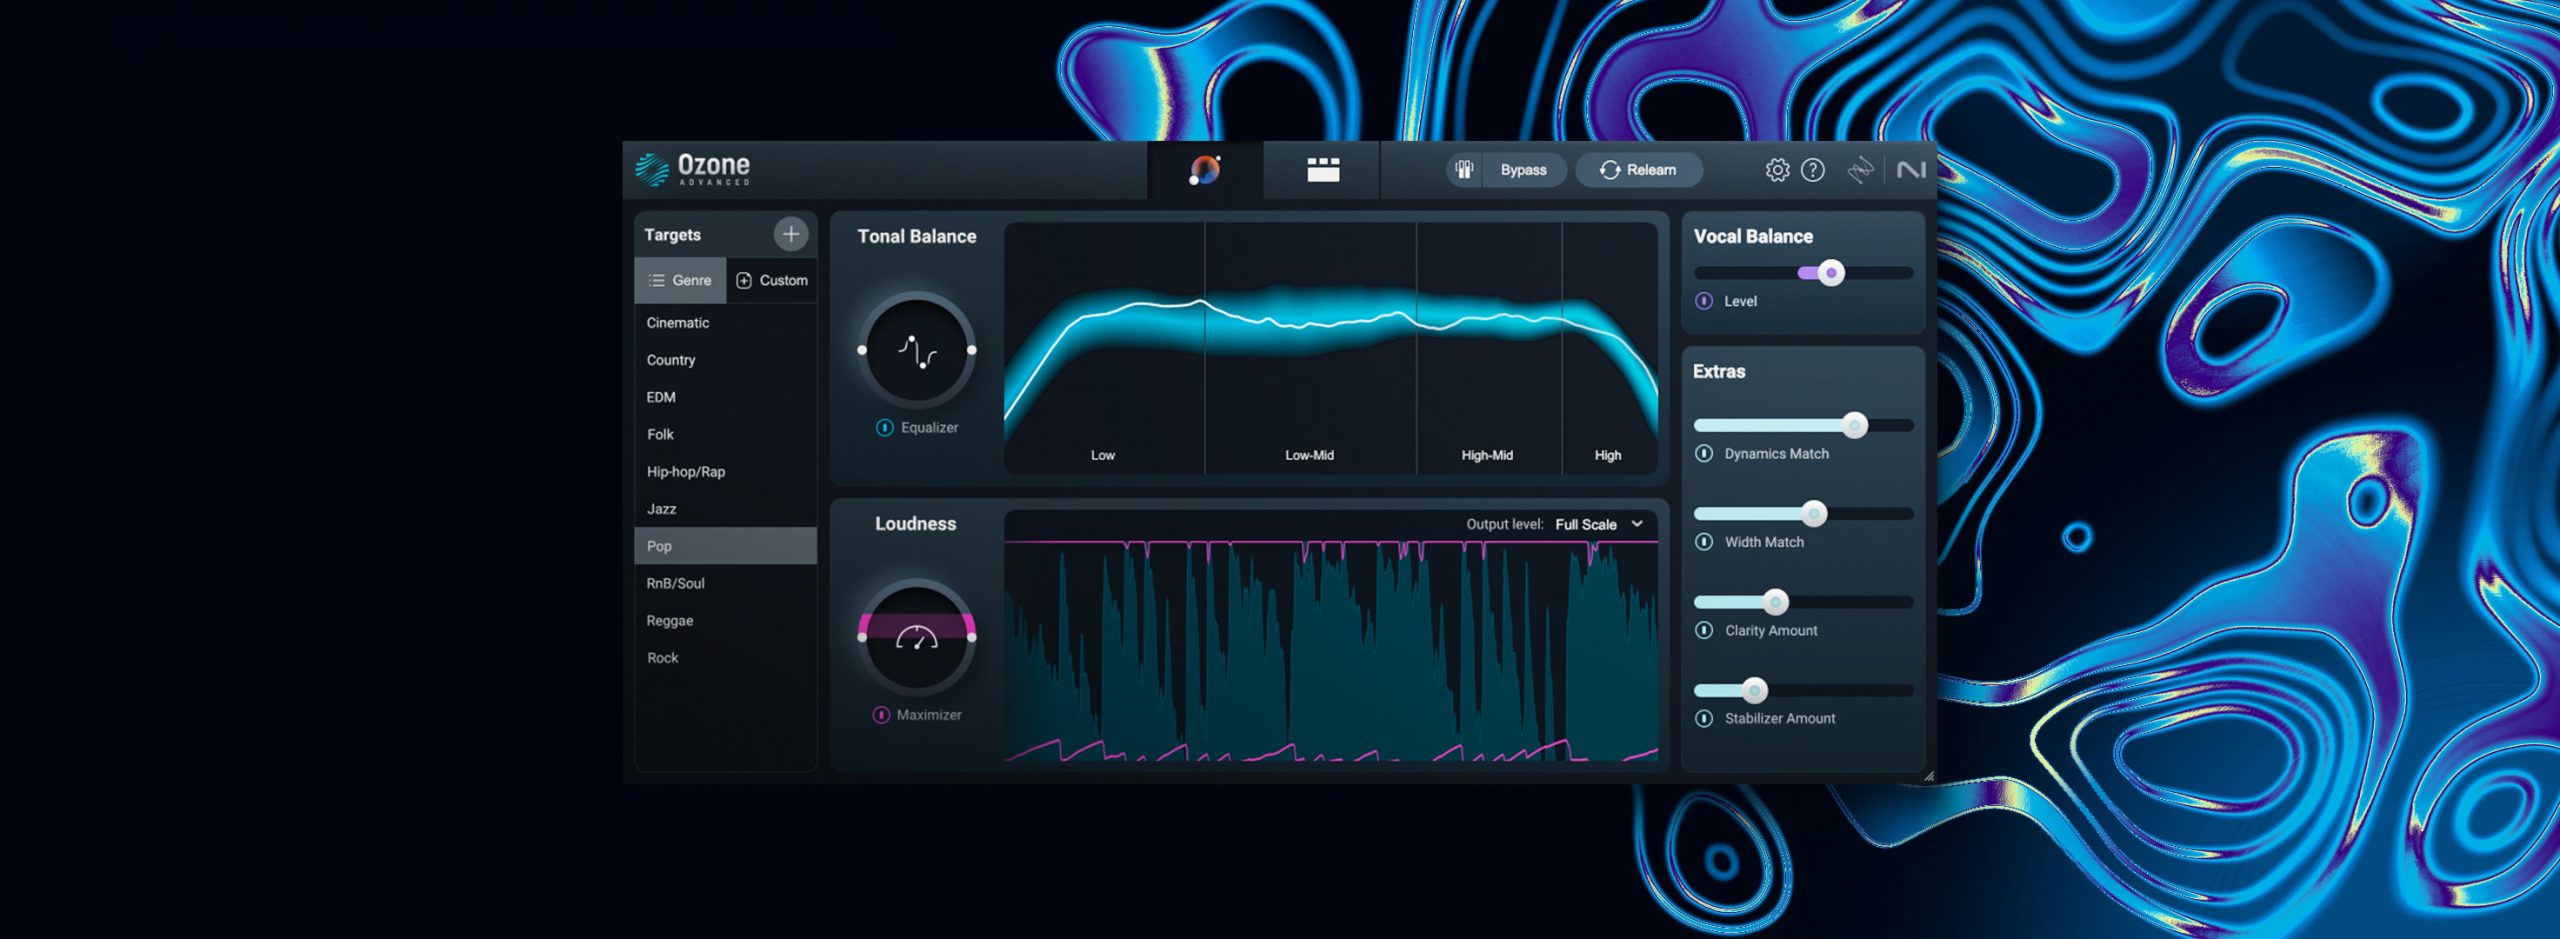
Task: Select the Genre targets tab
Action: coord(680,280)
